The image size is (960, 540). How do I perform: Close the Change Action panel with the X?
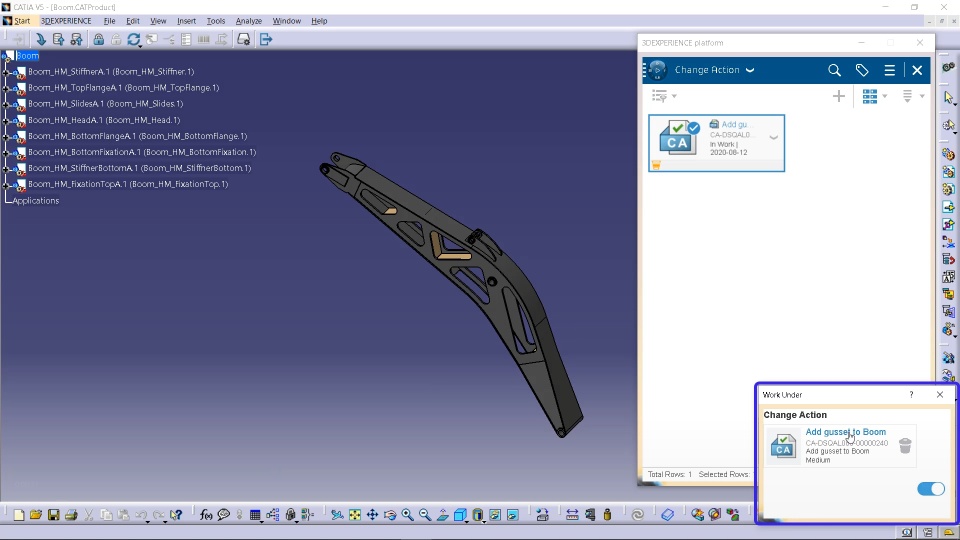pyautogui.click(x=917, y=70)
